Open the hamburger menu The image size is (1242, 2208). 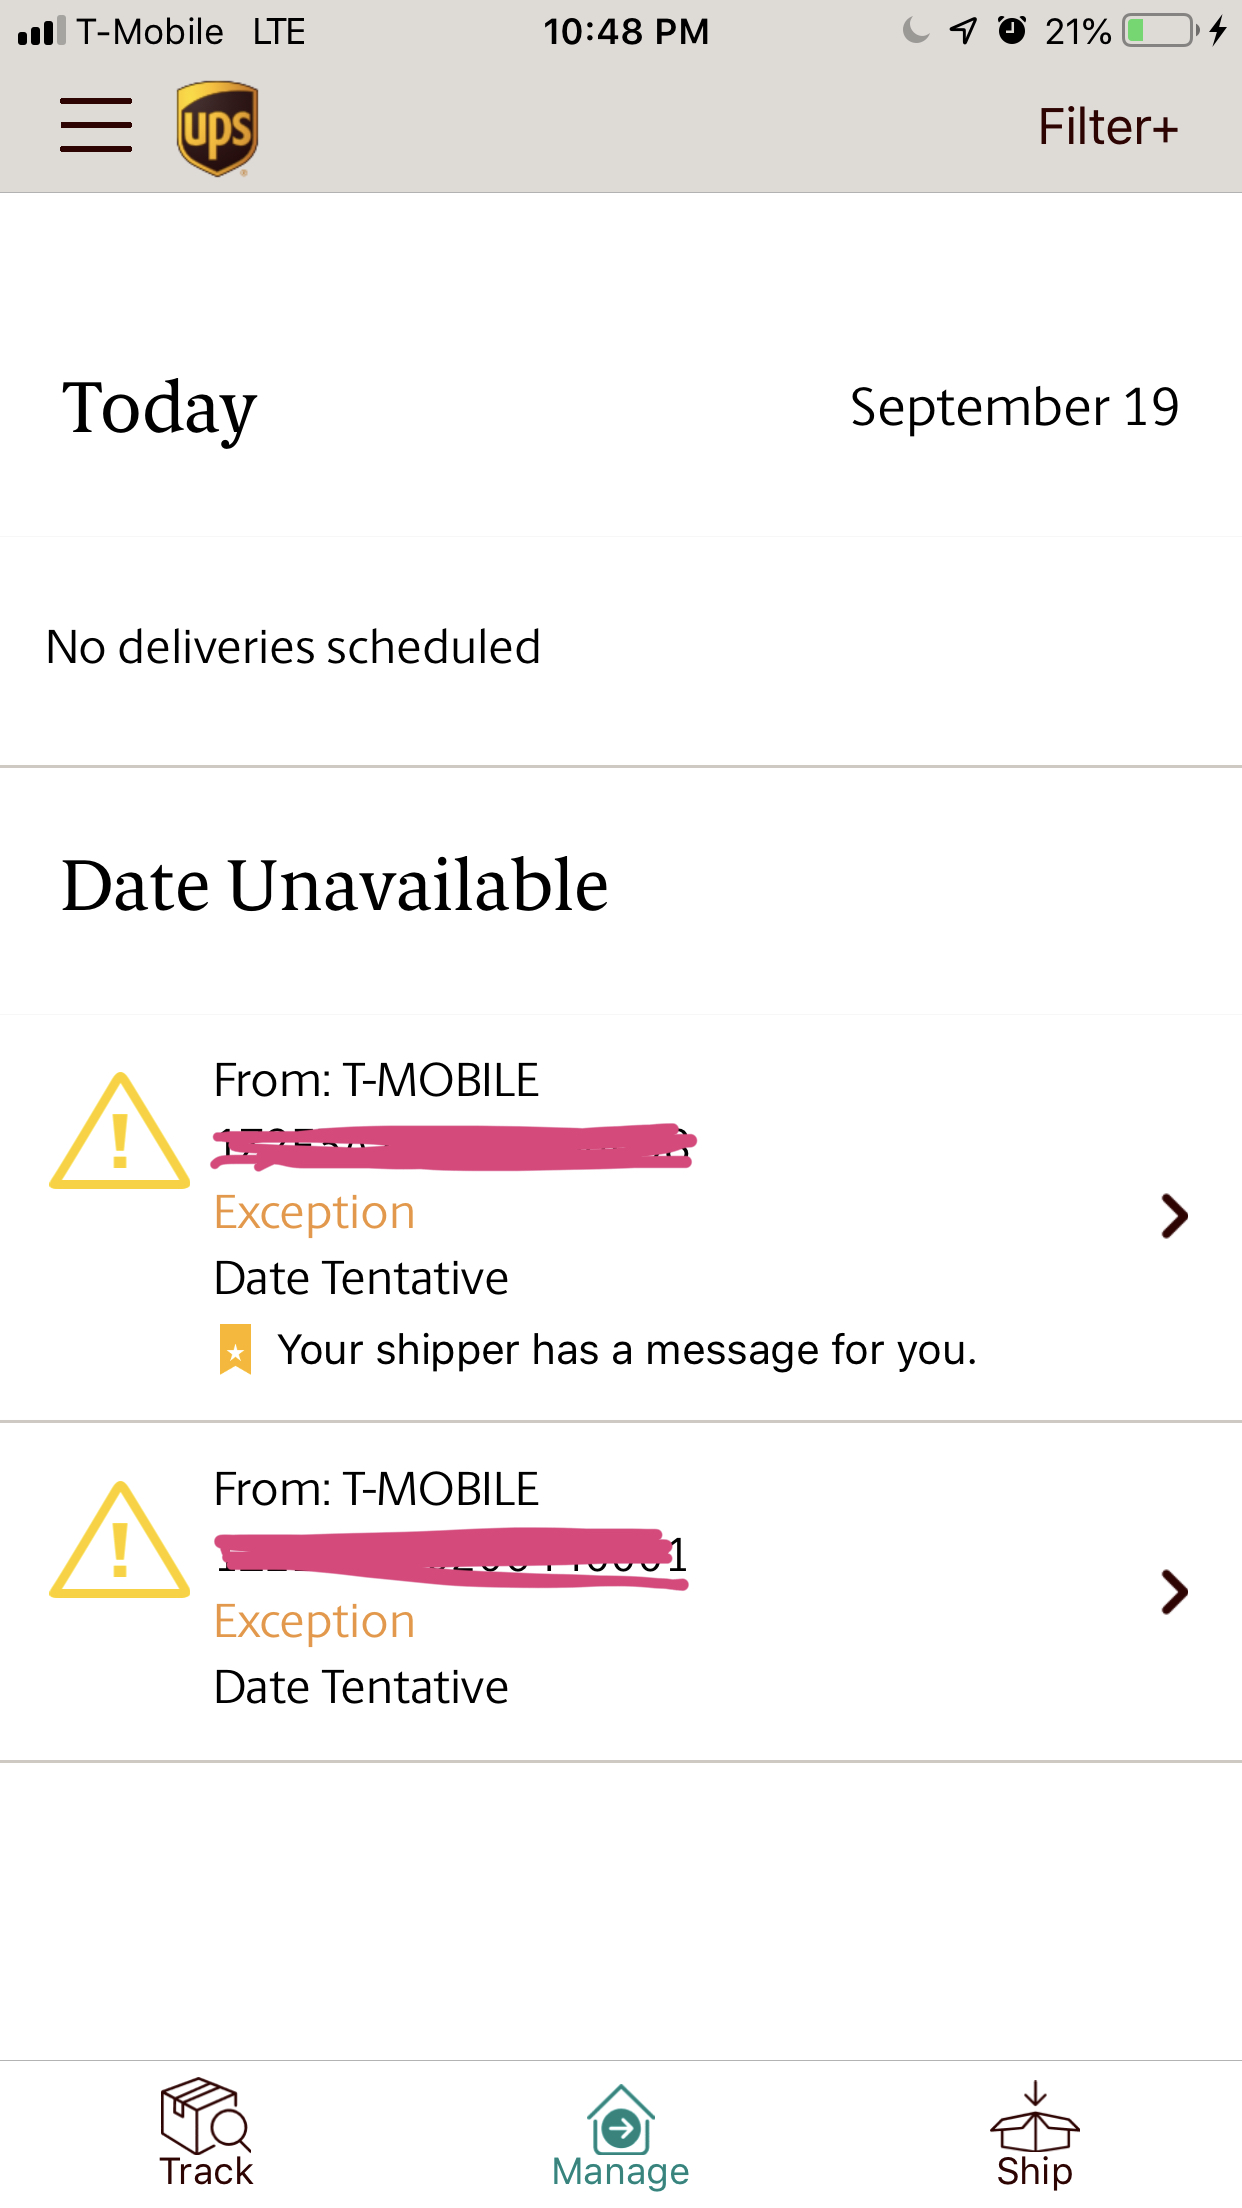[96, 125]
